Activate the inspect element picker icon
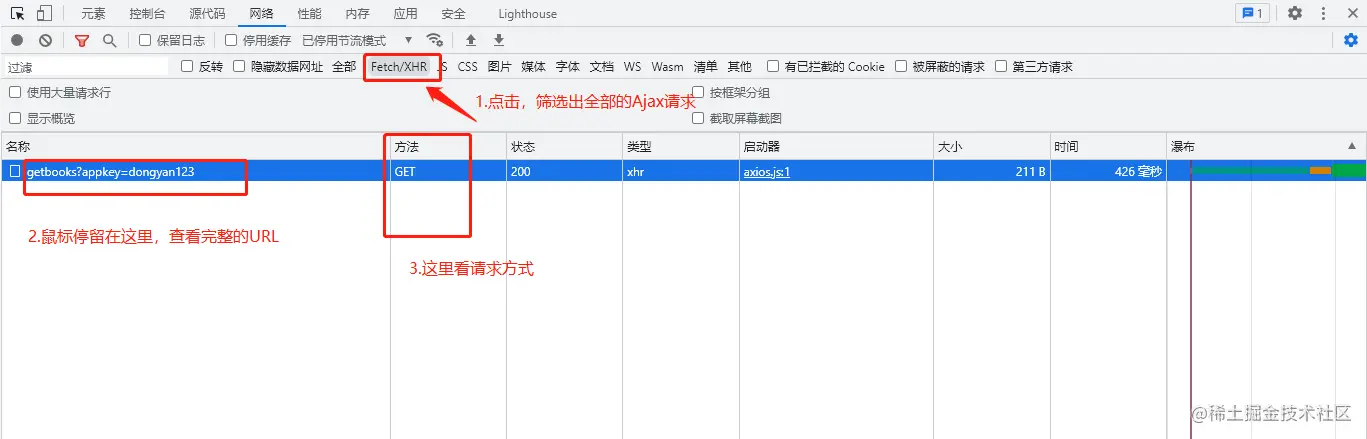 click(17, 14)
